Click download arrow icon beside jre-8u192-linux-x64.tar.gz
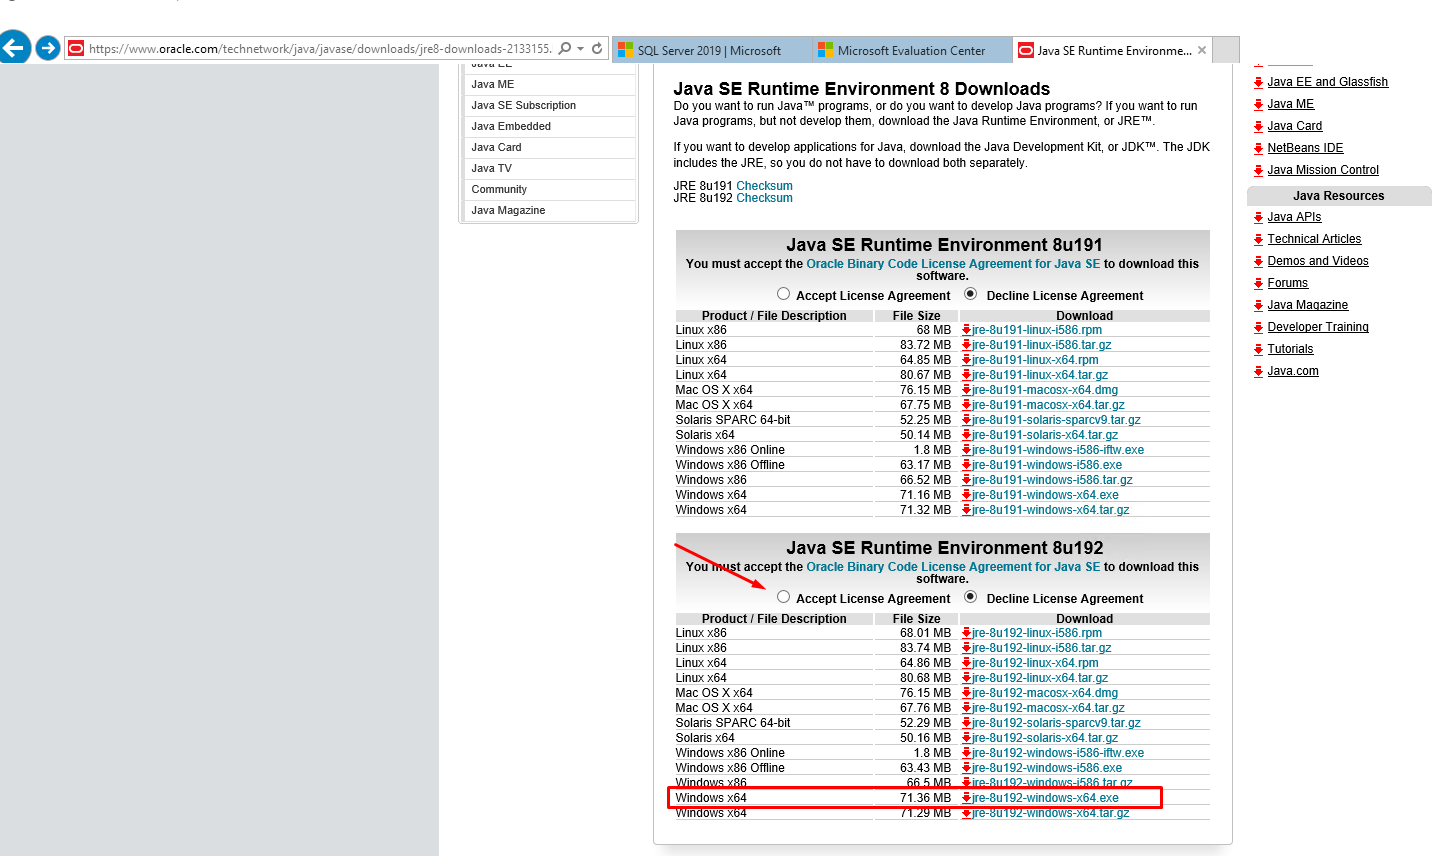 pyautogui.click(x=966, y=678)
